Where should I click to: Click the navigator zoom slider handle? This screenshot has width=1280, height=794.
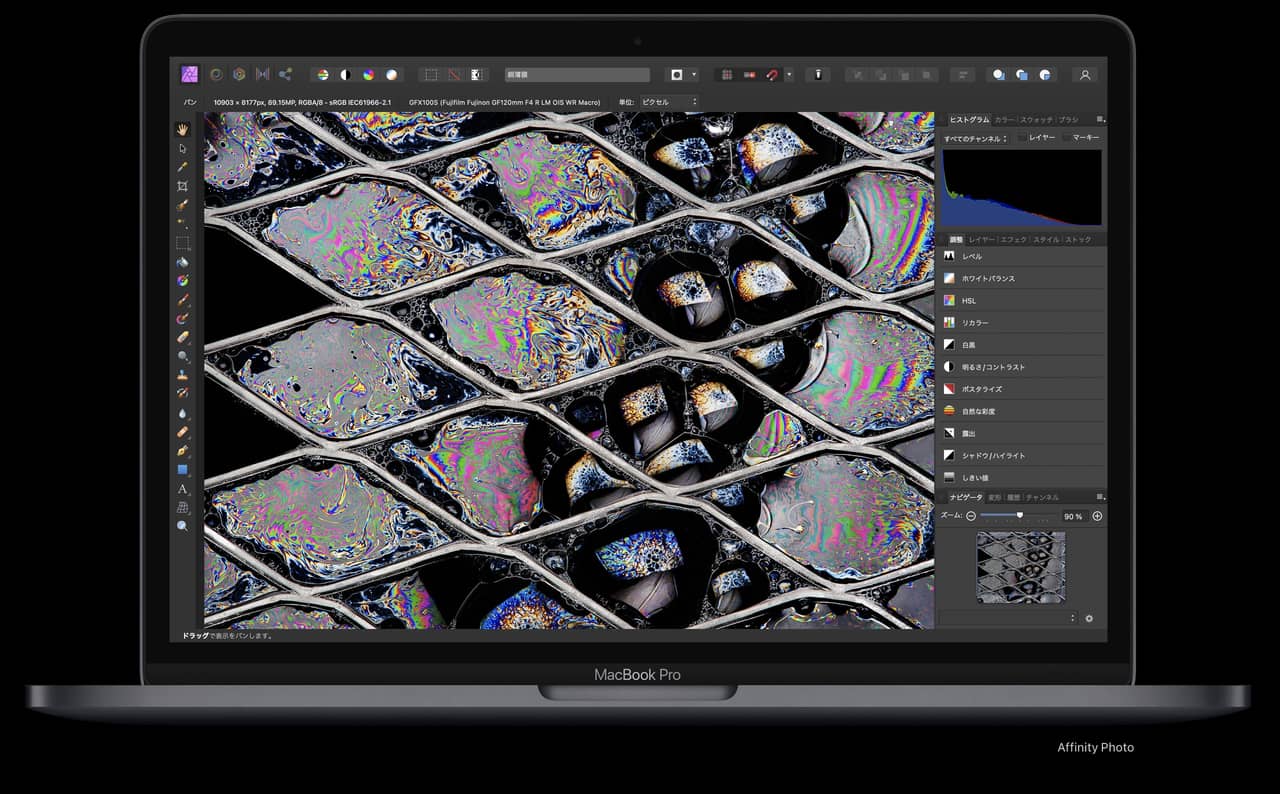click(1019, 515)
